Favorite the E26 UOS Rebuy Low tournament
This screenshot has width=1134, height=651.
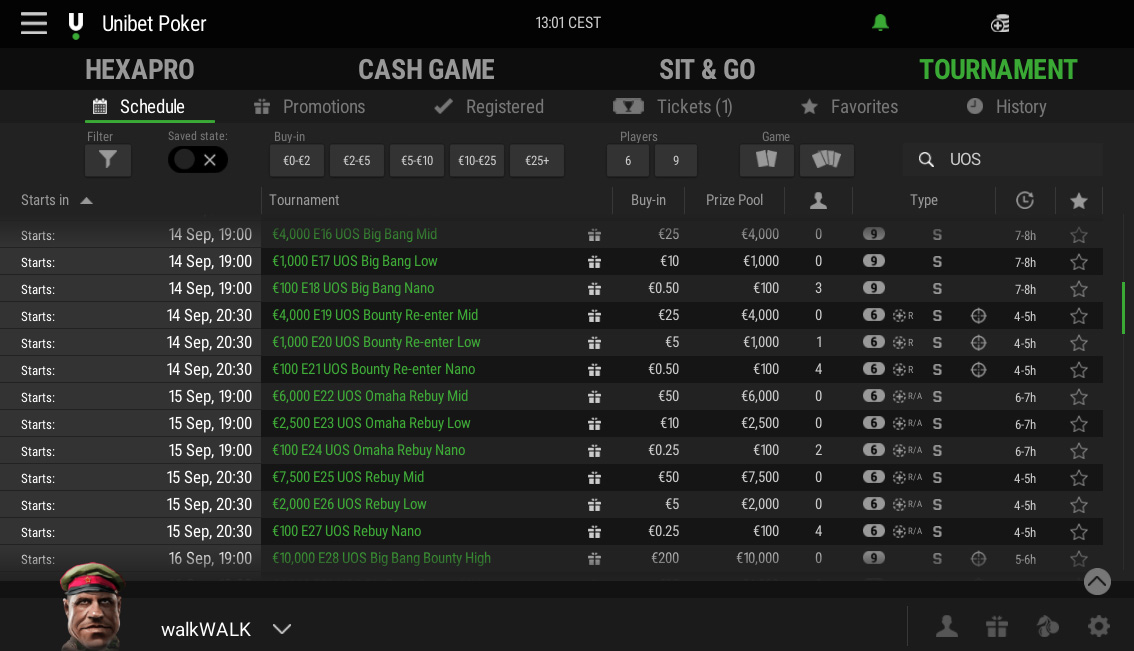point(1078,505)
